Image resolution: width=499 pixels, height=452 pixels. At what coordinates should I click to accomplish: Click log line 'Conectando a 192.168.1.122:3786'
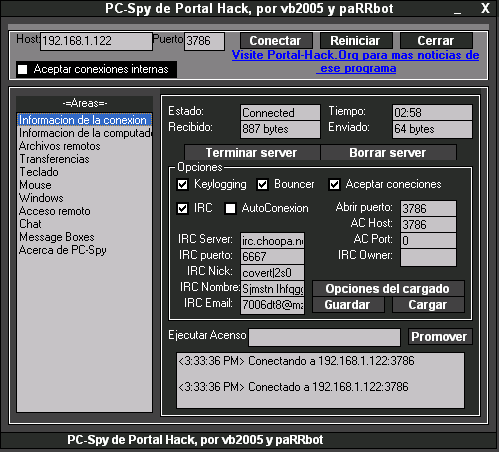pos(296,361)
